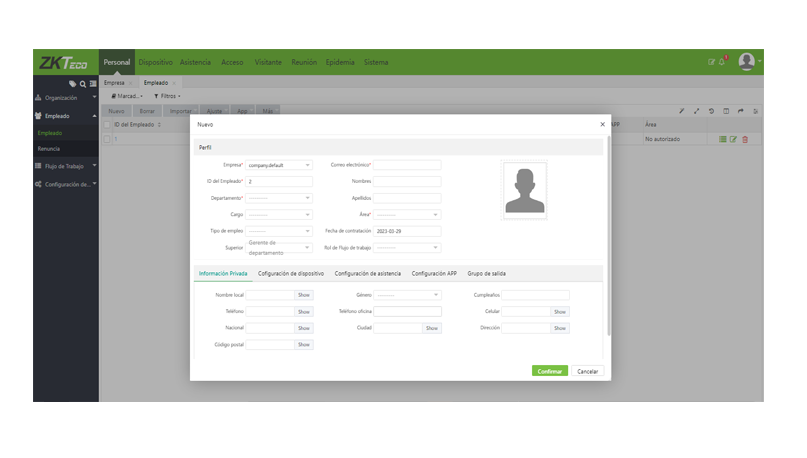Click the notification bell icon
Viewport: 807px width, 458px height.
[723, 61]
